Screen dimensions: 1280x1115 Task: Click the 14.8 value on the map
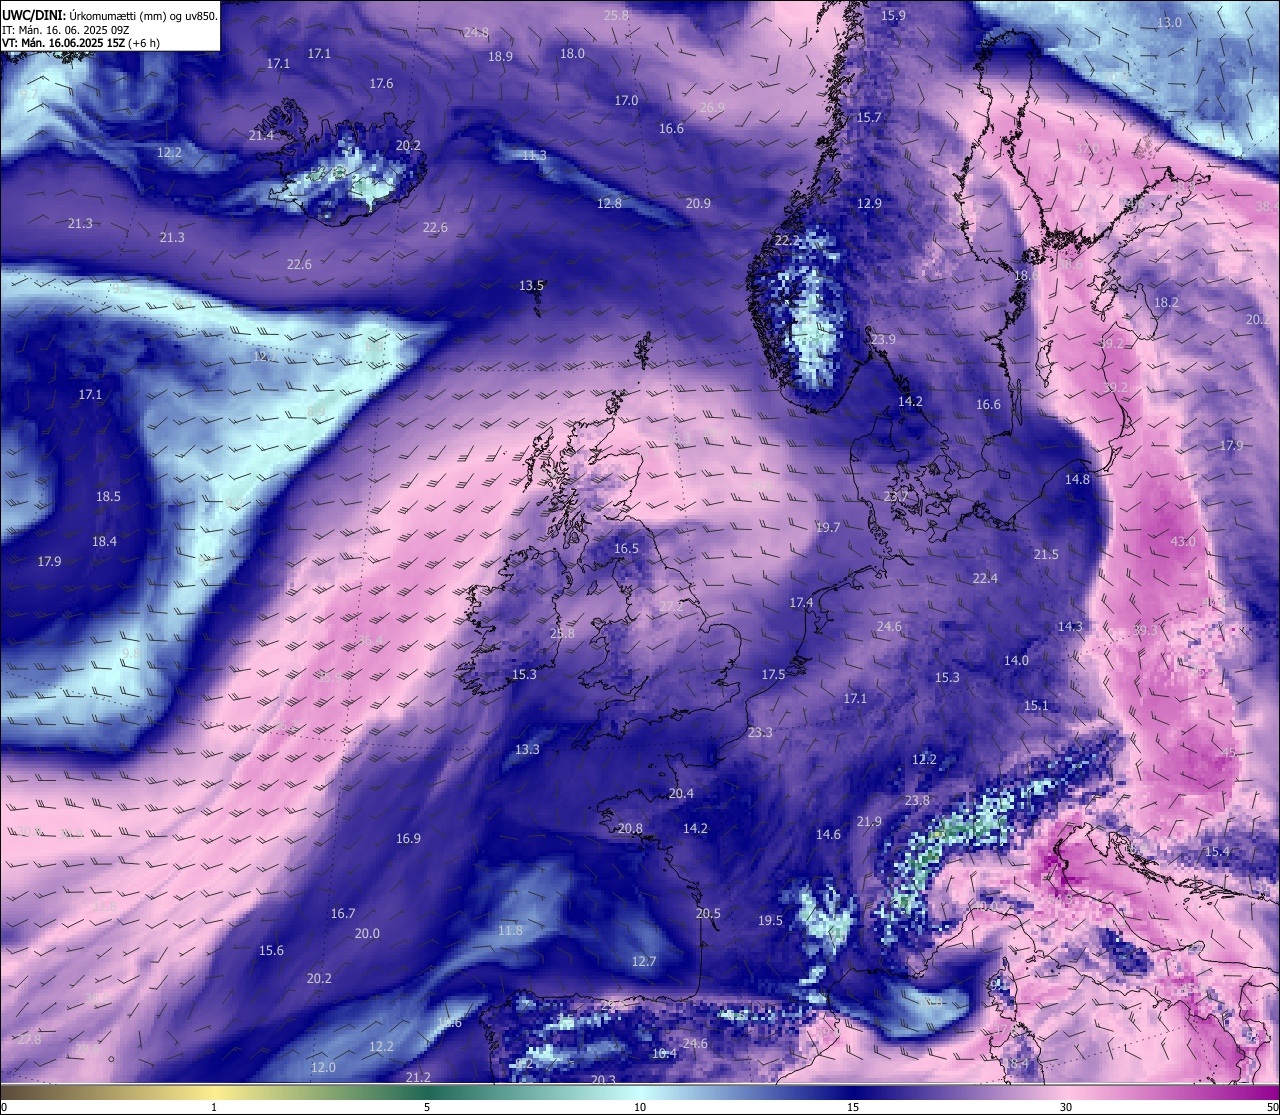1077,479
